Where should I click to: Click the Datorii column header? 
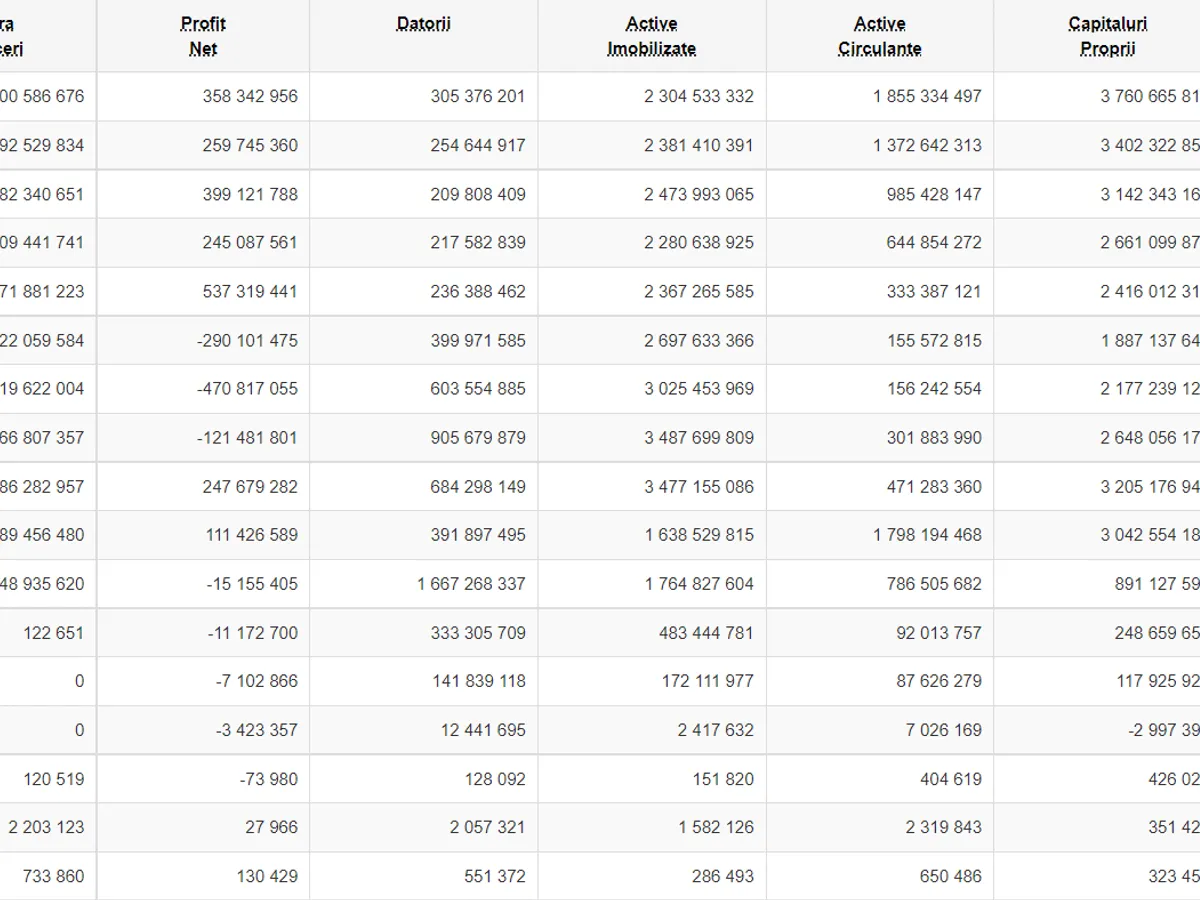click(x=423, y=24)
